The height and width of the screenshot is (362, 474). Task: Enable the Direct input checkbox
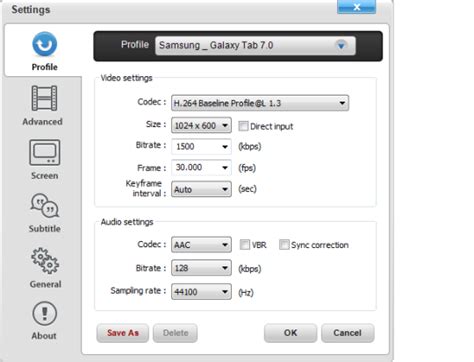(x=243, y=126)
